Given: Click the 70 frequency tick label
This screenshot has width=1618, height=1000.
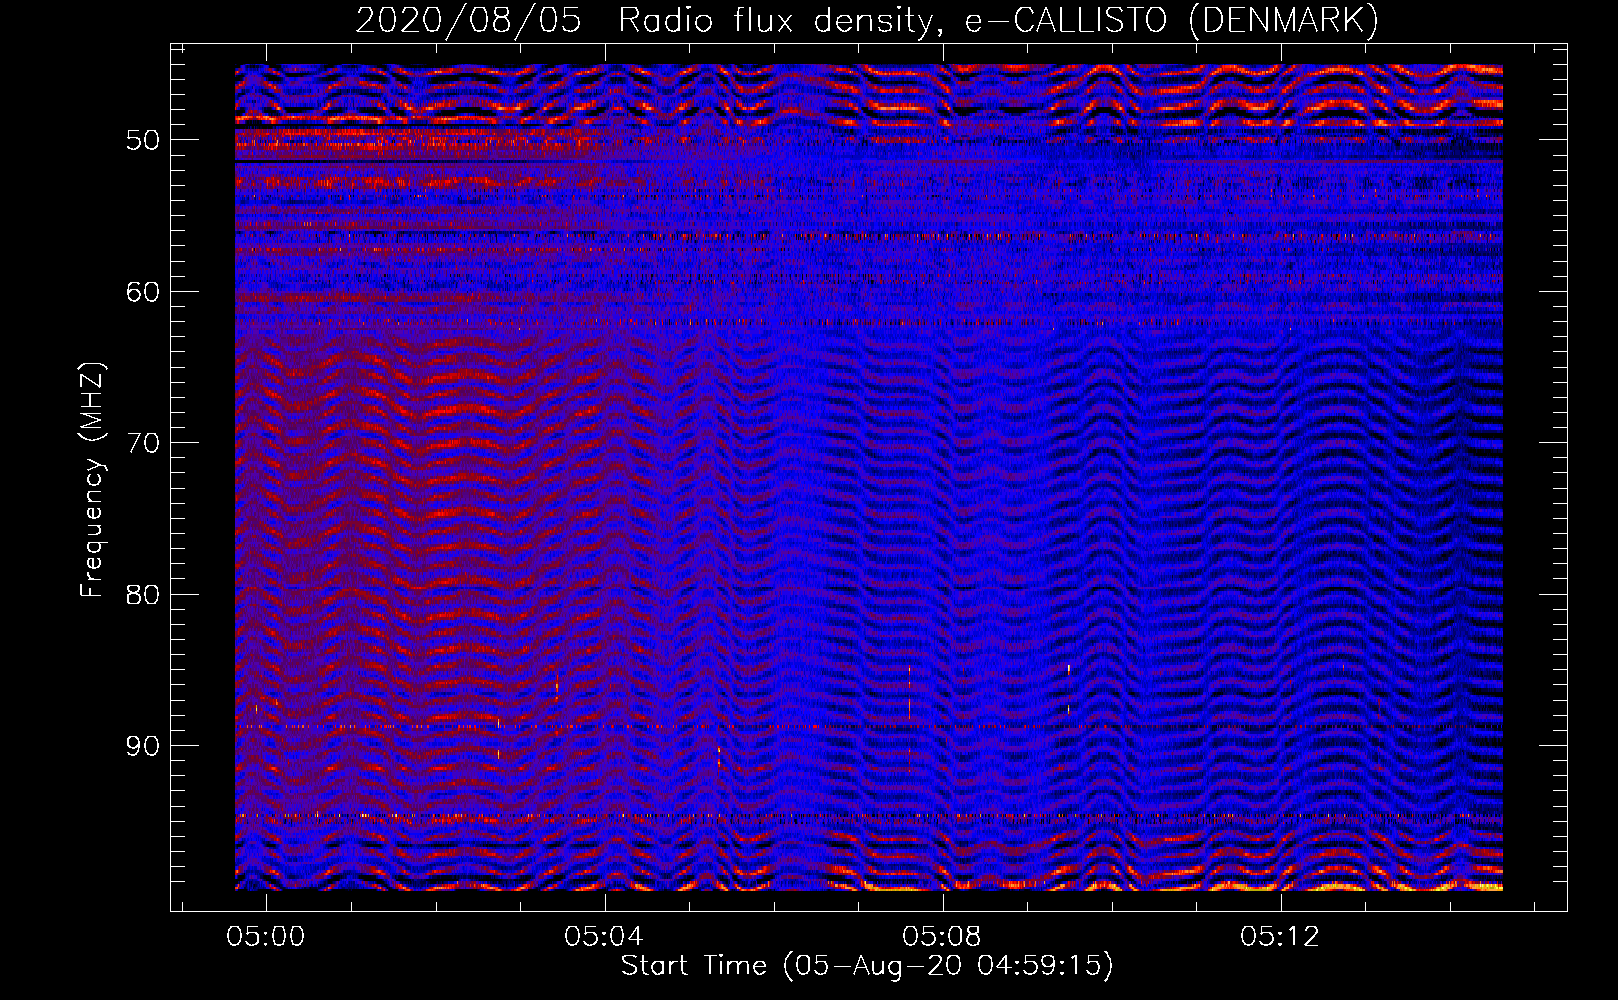Looking at the screenshot, I should tap(142, 443).
